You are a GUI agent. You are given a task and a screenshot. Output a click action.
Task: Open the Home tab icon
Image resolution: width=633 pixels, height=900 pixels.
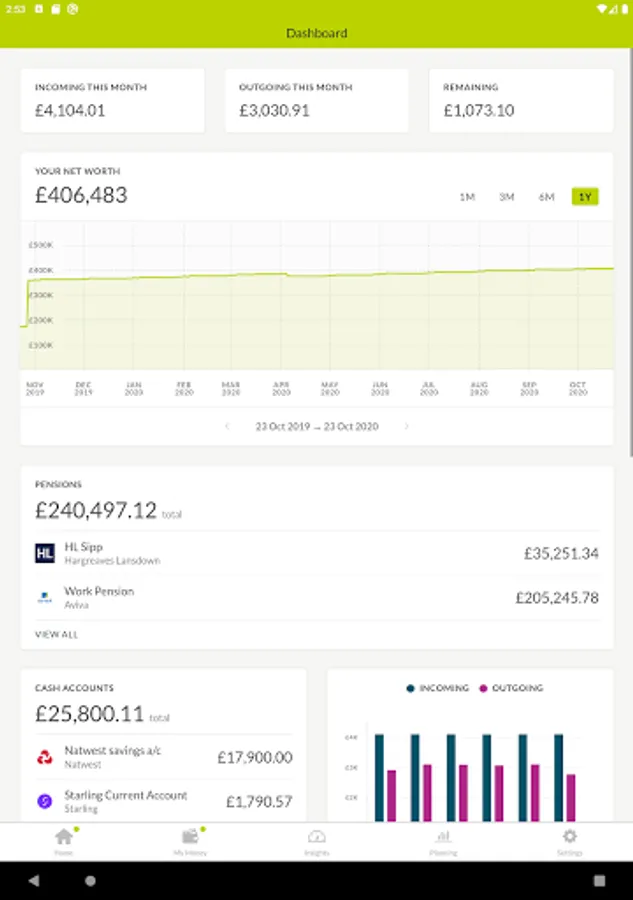tap(64, 837)
